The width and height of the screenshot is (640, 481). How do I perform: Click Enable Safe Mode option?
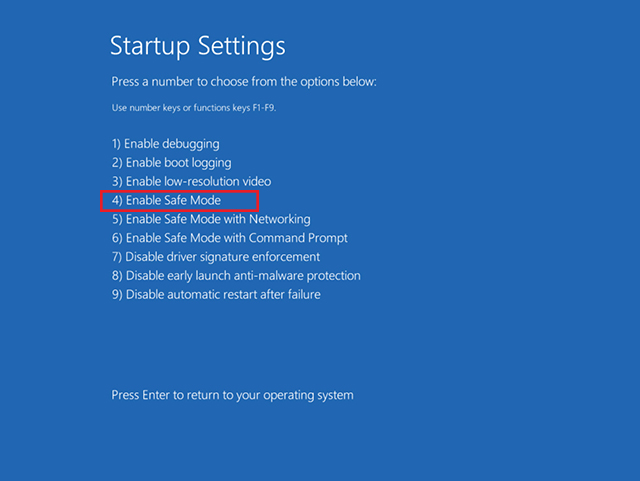tap(166, 201)
